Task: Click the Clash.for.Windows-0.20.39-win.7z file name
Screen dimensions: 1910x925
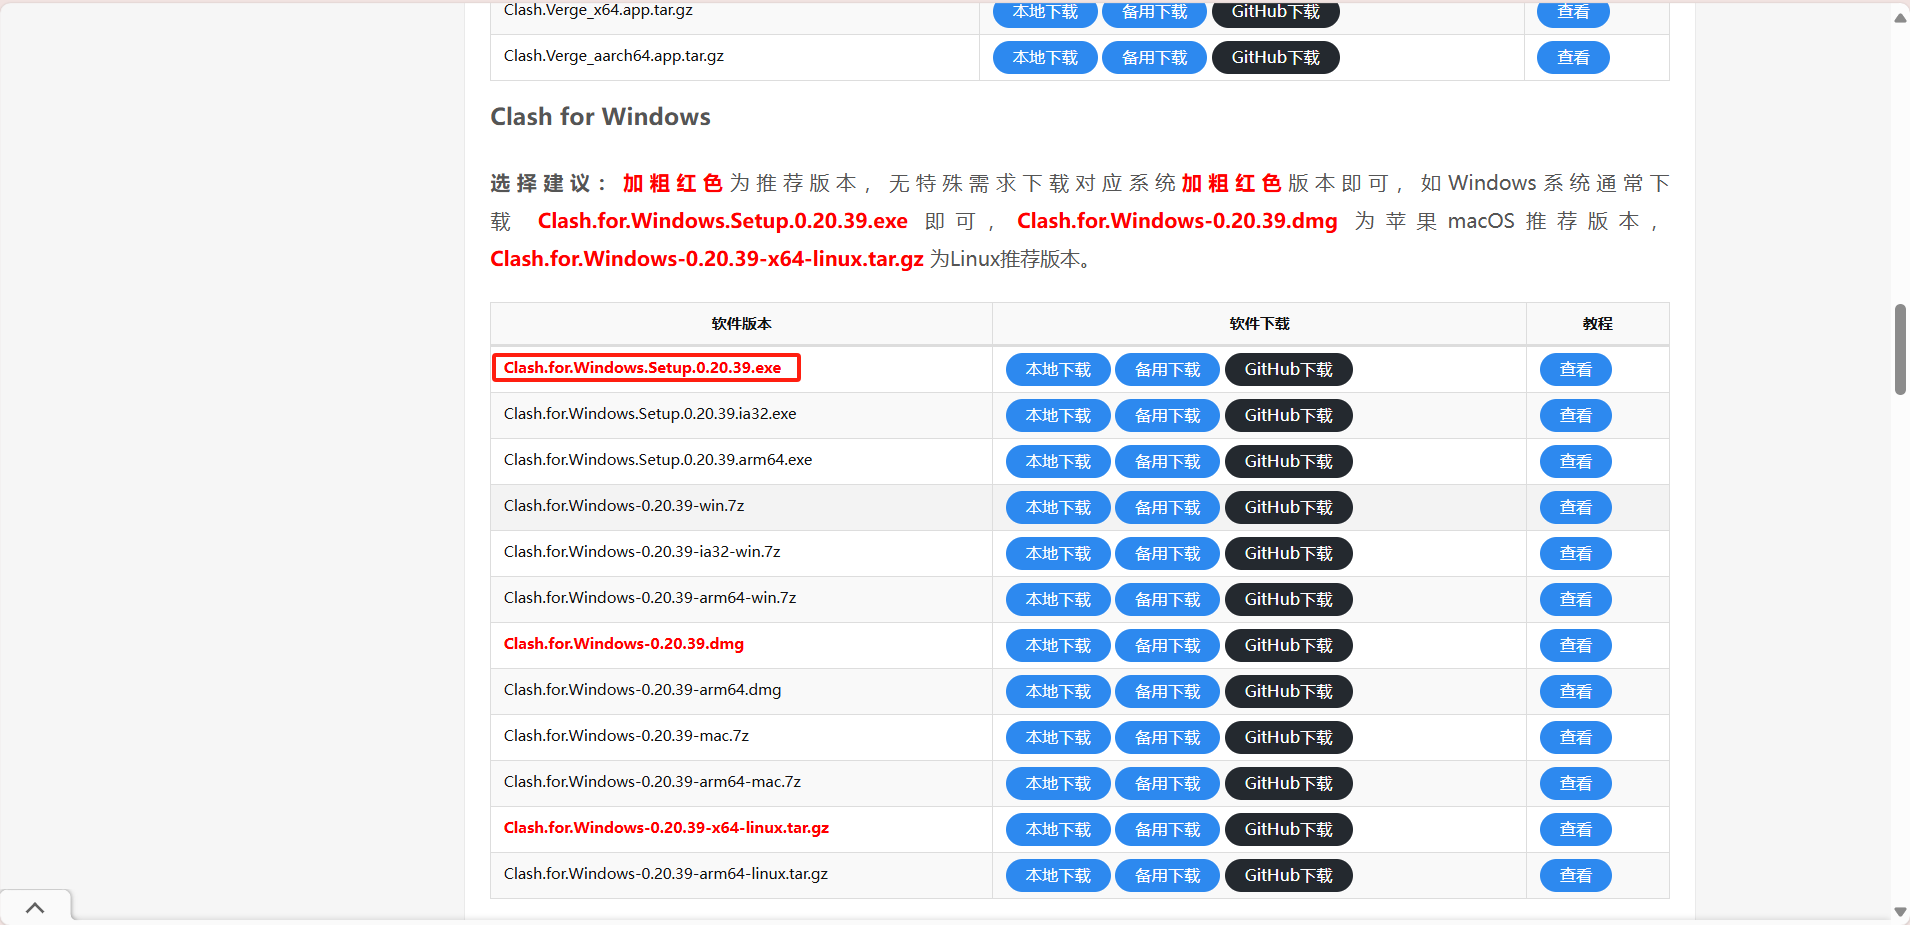Action: point(624,506)
